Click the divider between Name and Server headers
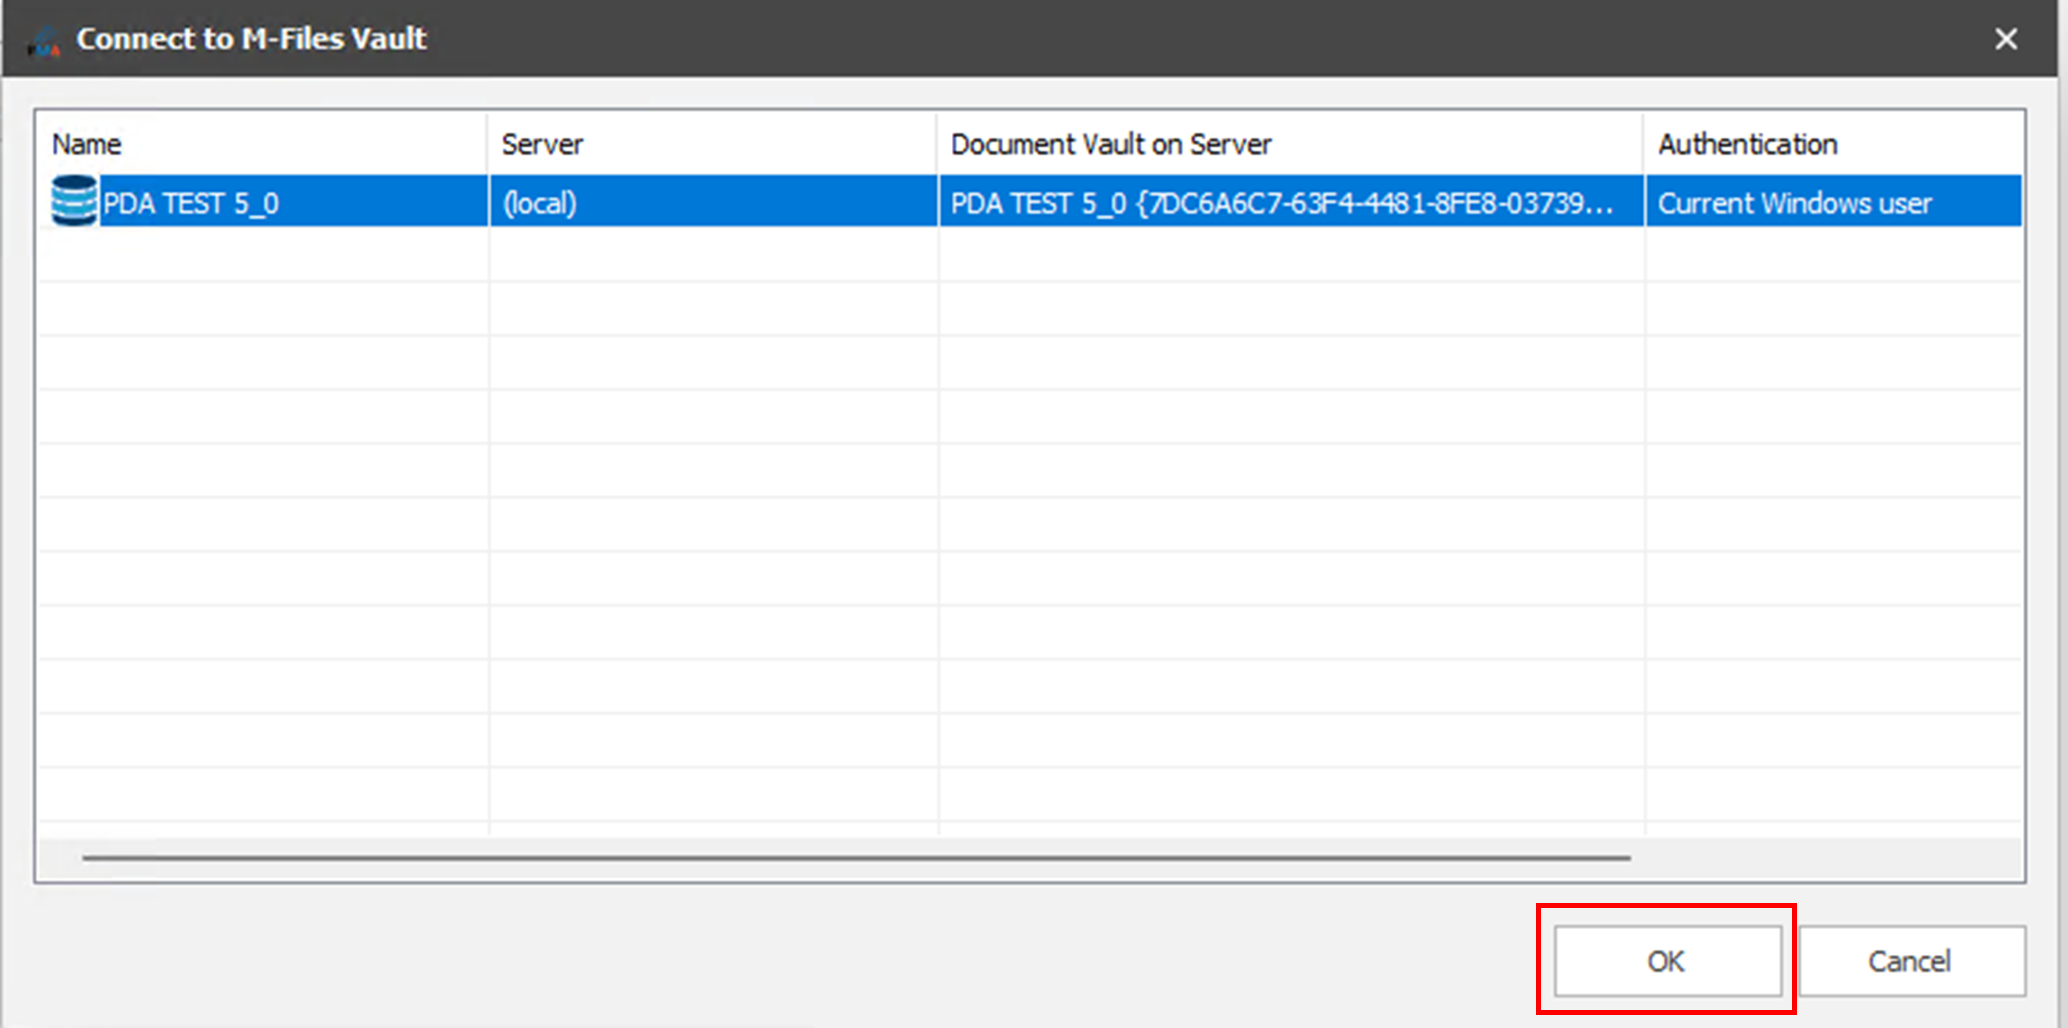Viewport: 2068px width, 1028px height. [x=488, y=145]
